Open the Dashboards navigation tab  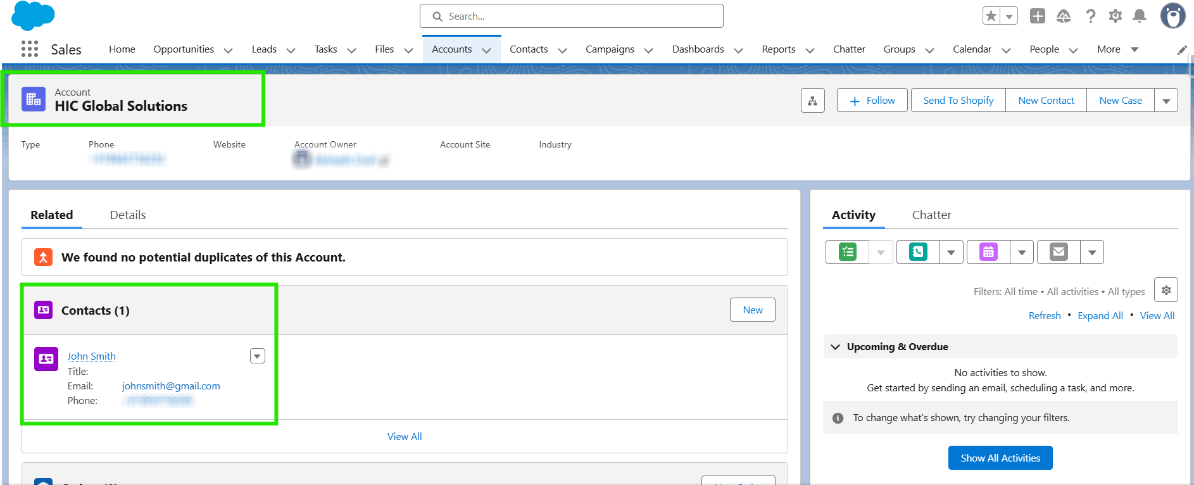coord(698,49)
